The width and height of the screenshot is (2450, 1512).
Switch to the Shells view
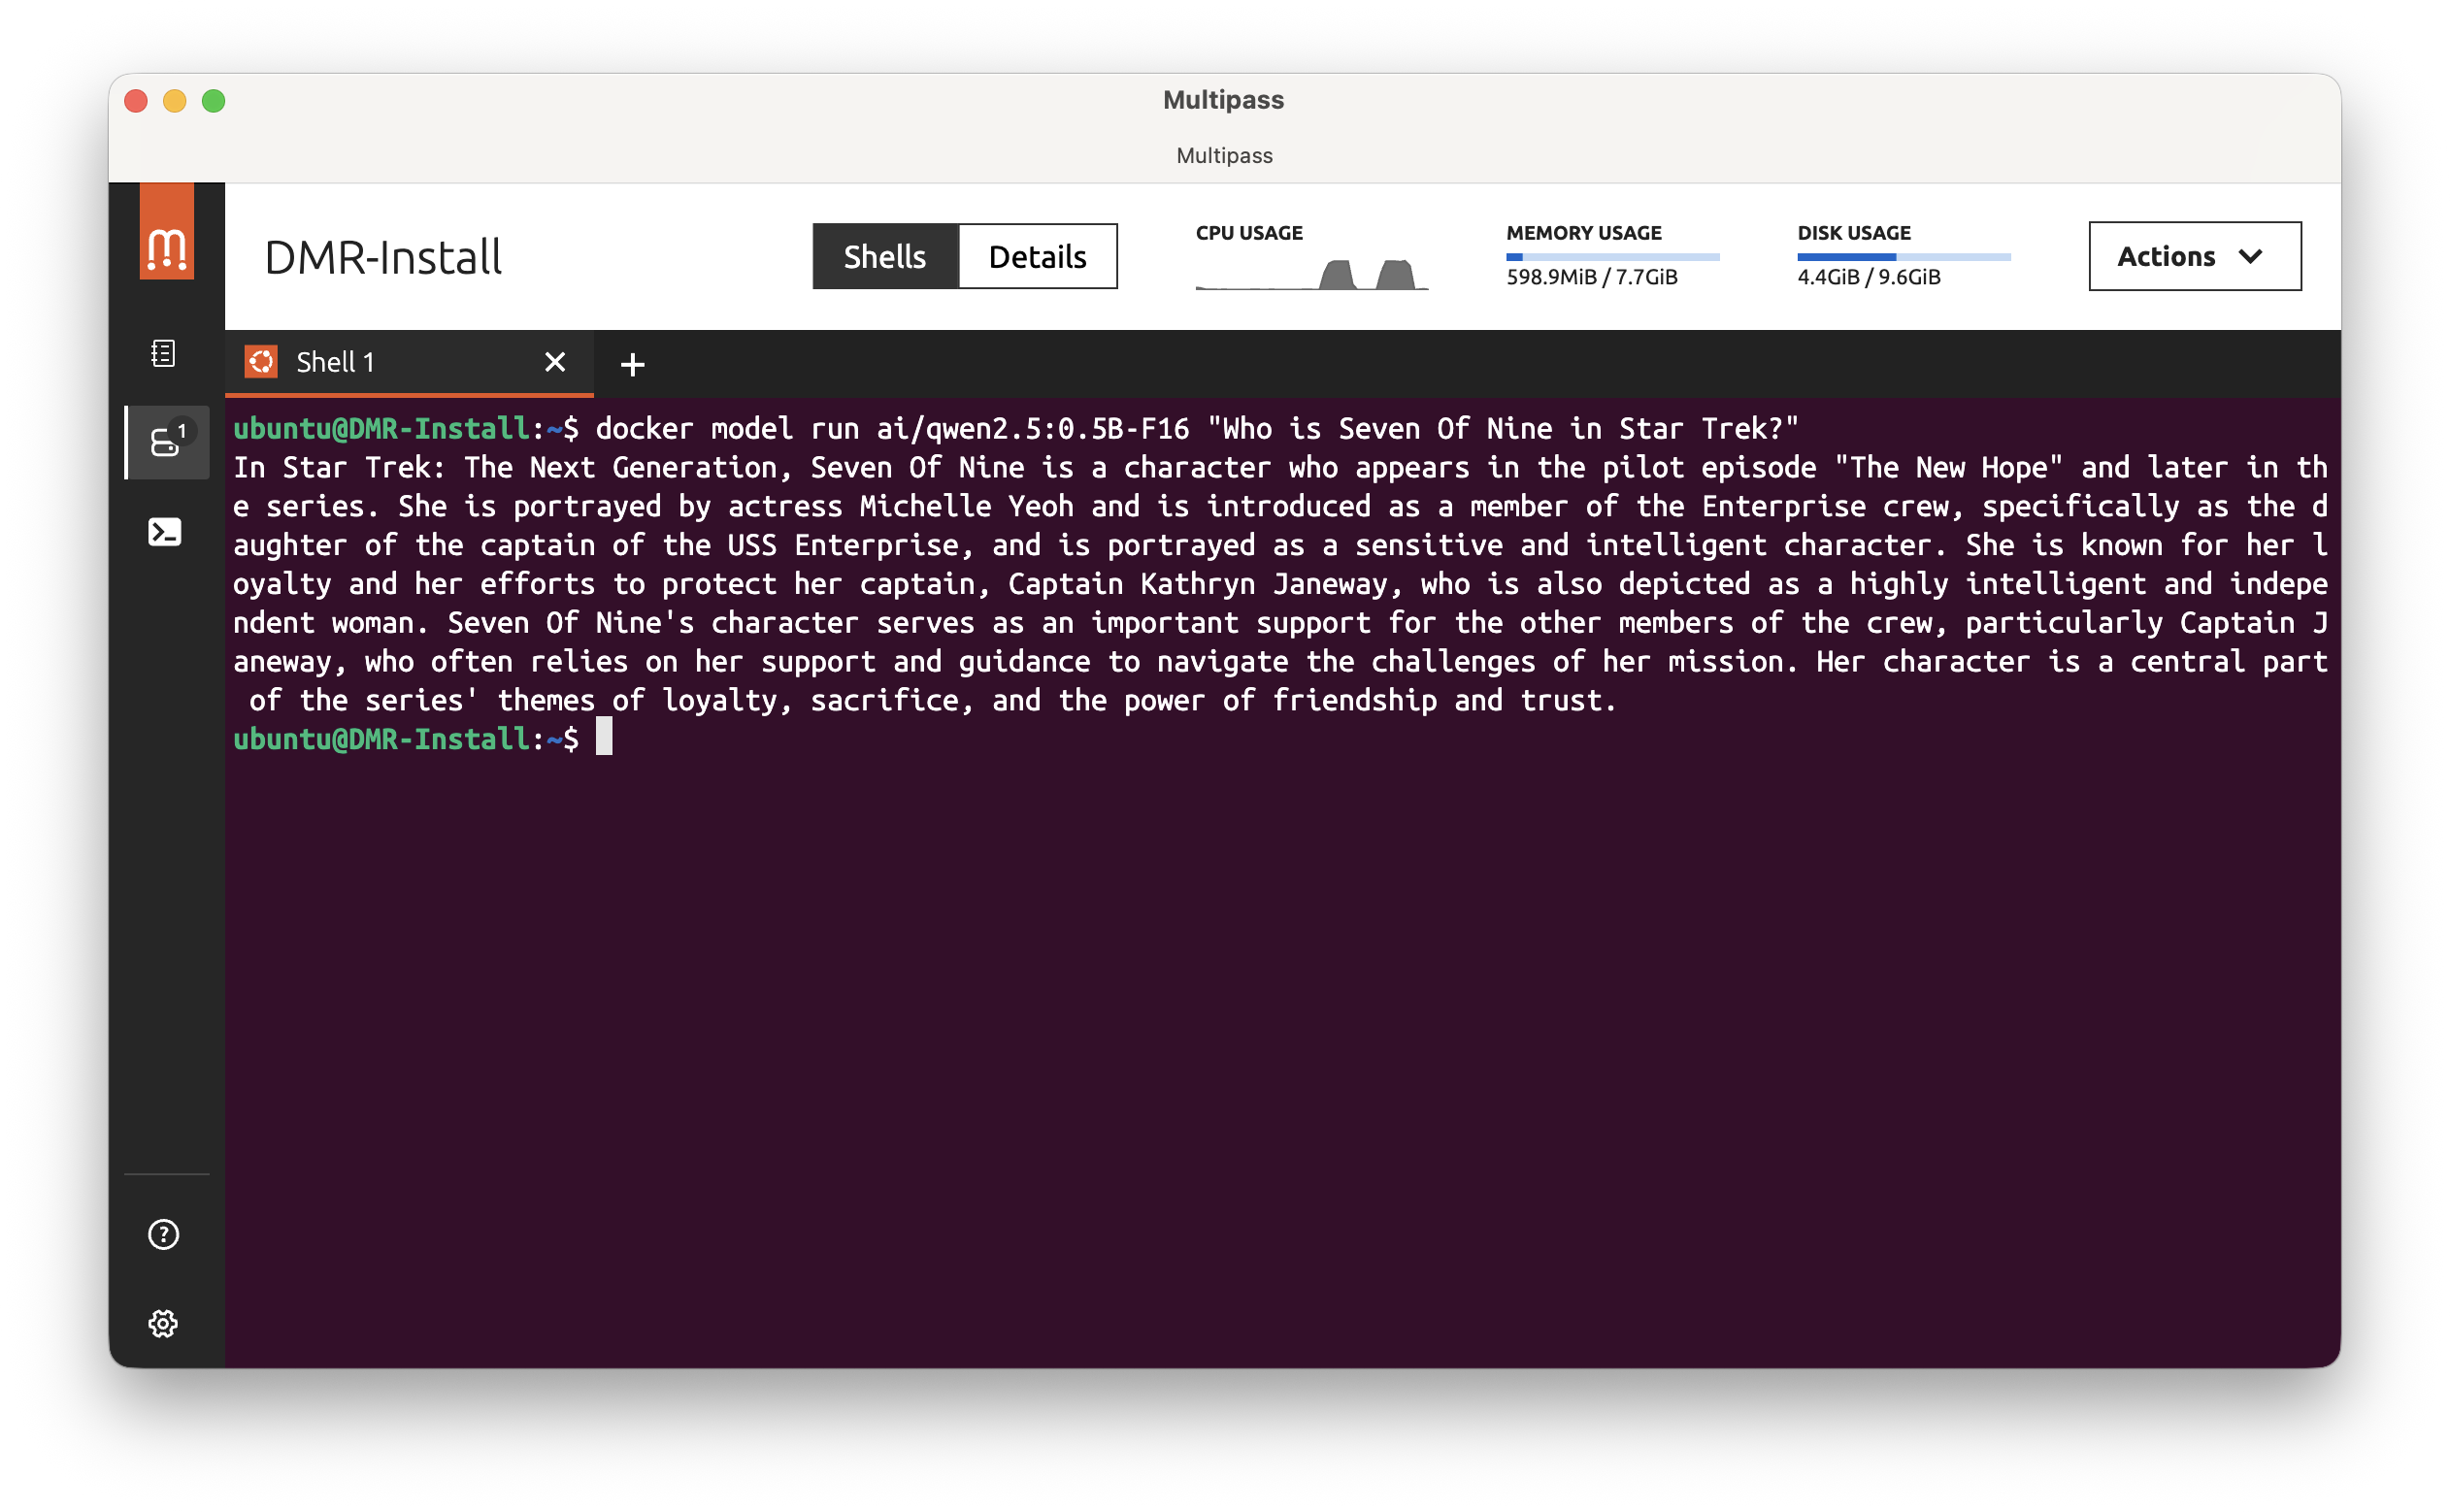(x=884, y=257)
